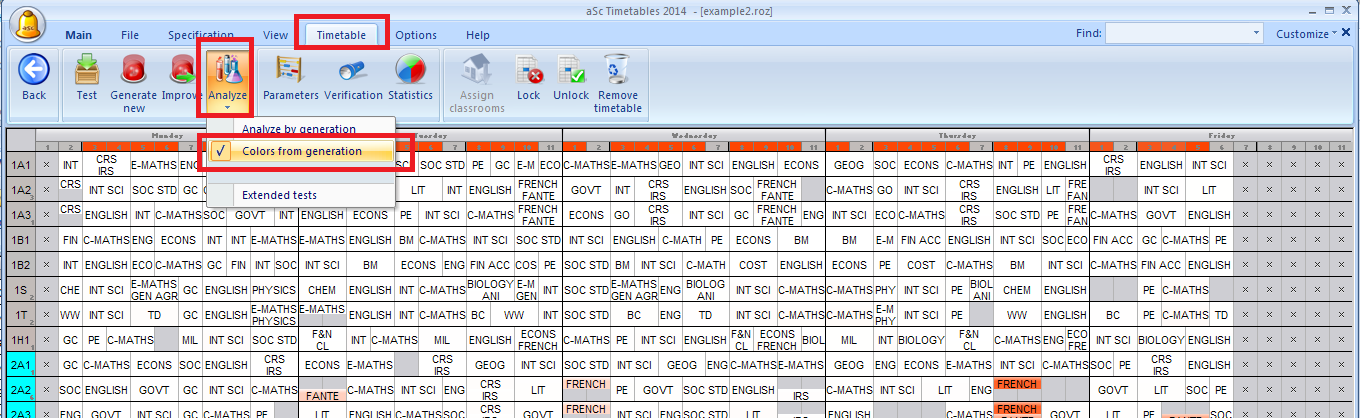Click the Unlock cards icon
1360x418 pixels.
click(571, 70)
